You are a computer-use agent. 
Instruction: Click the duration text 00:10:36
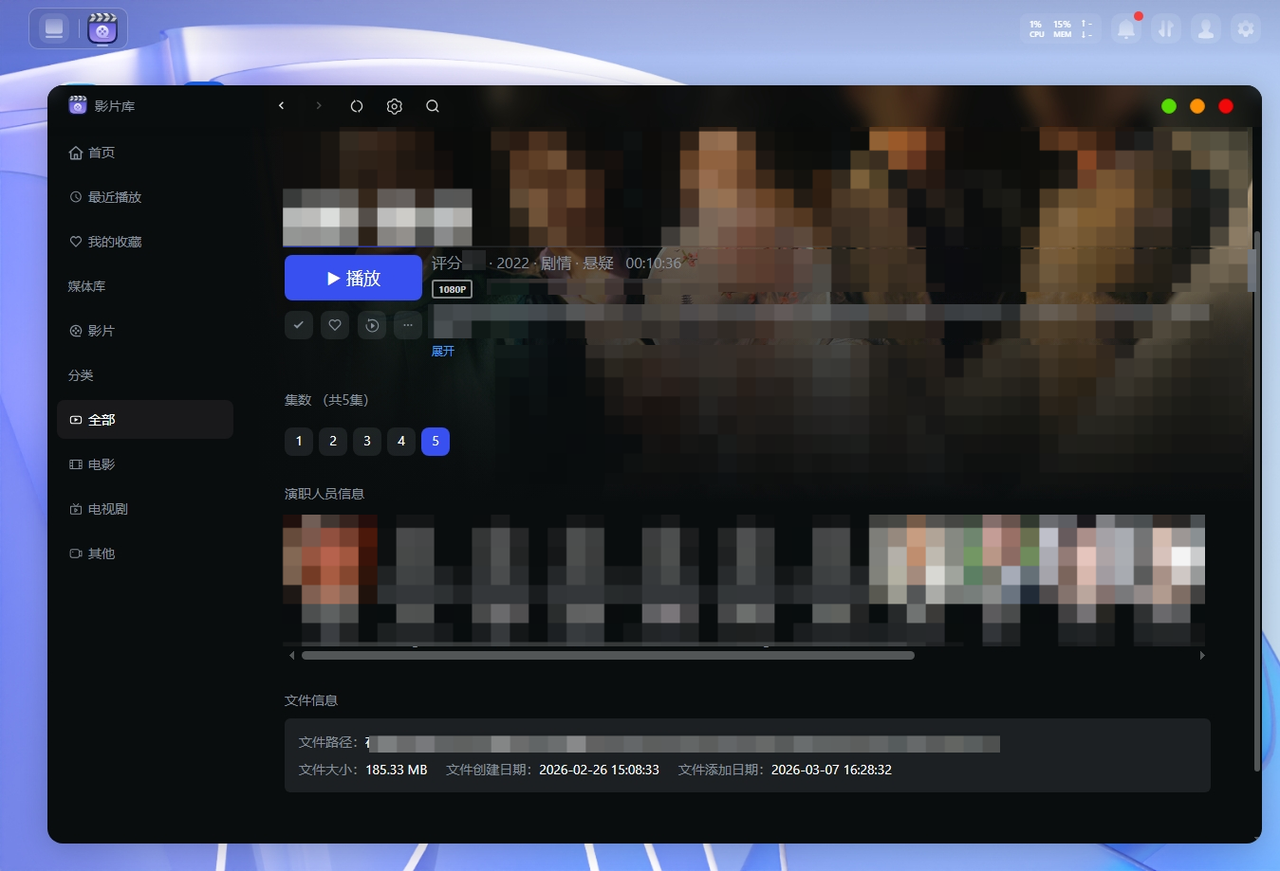(x=653, y=263)
